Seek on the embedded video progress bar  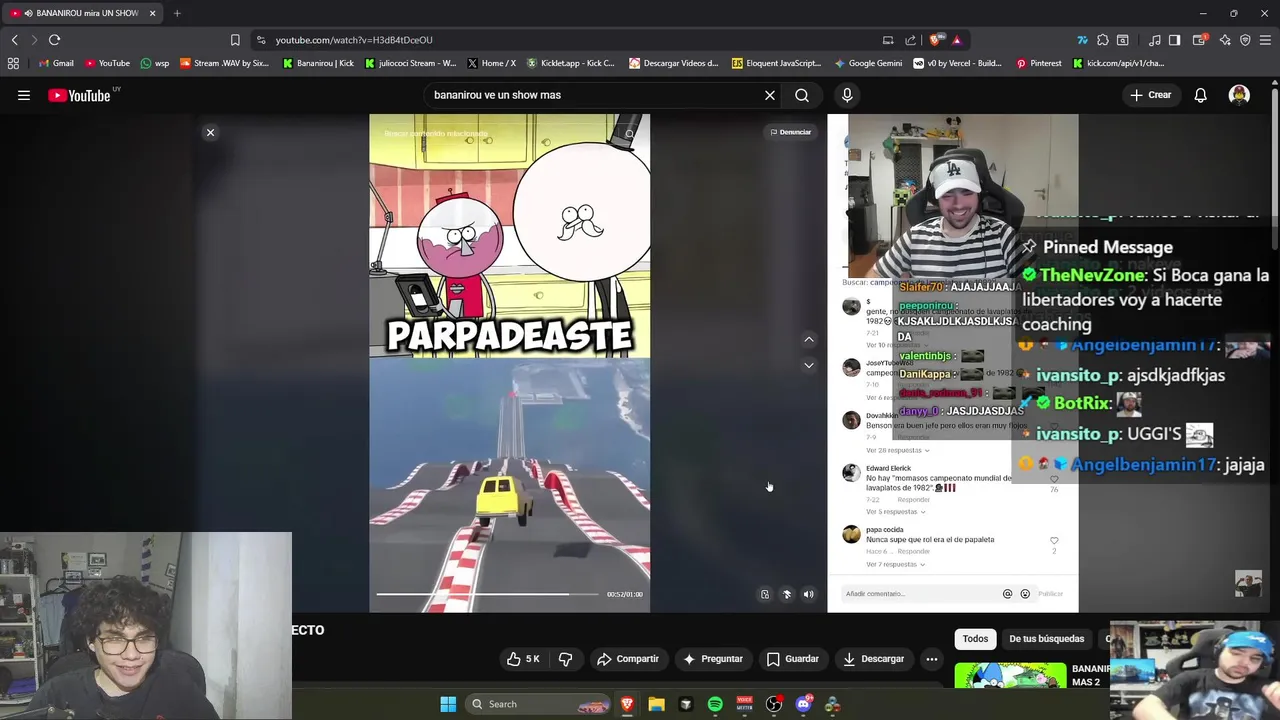[487, 594]
